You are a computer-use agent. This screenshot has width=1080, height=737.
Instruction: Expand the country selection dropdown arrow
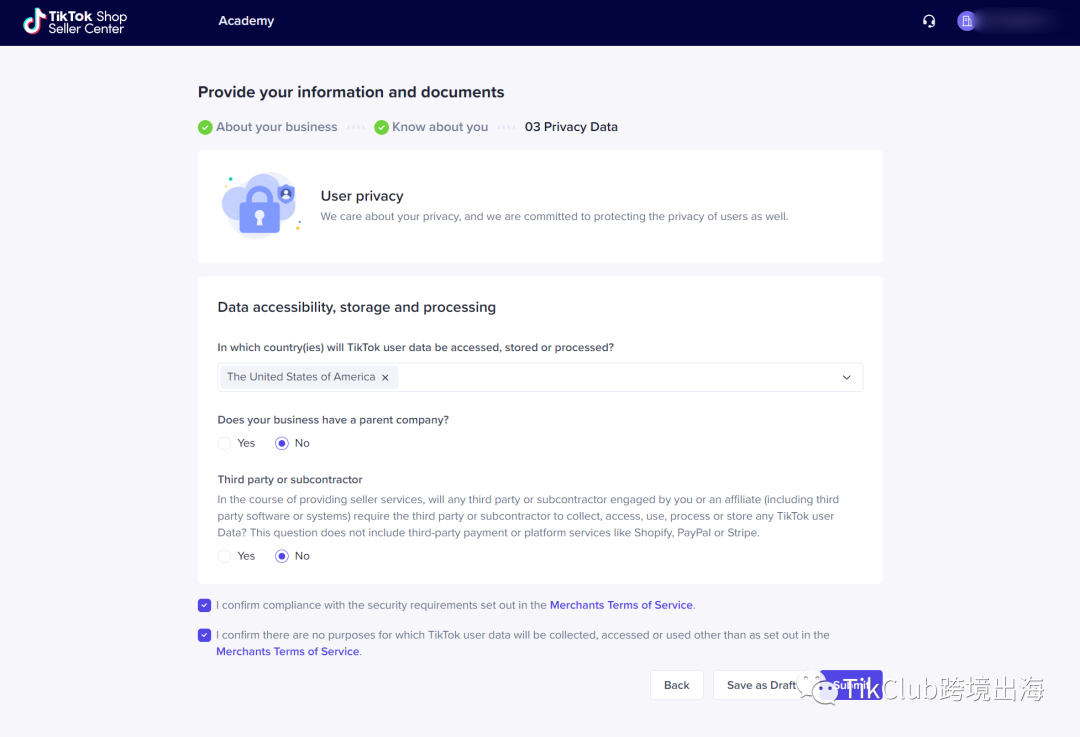[846, 377]
